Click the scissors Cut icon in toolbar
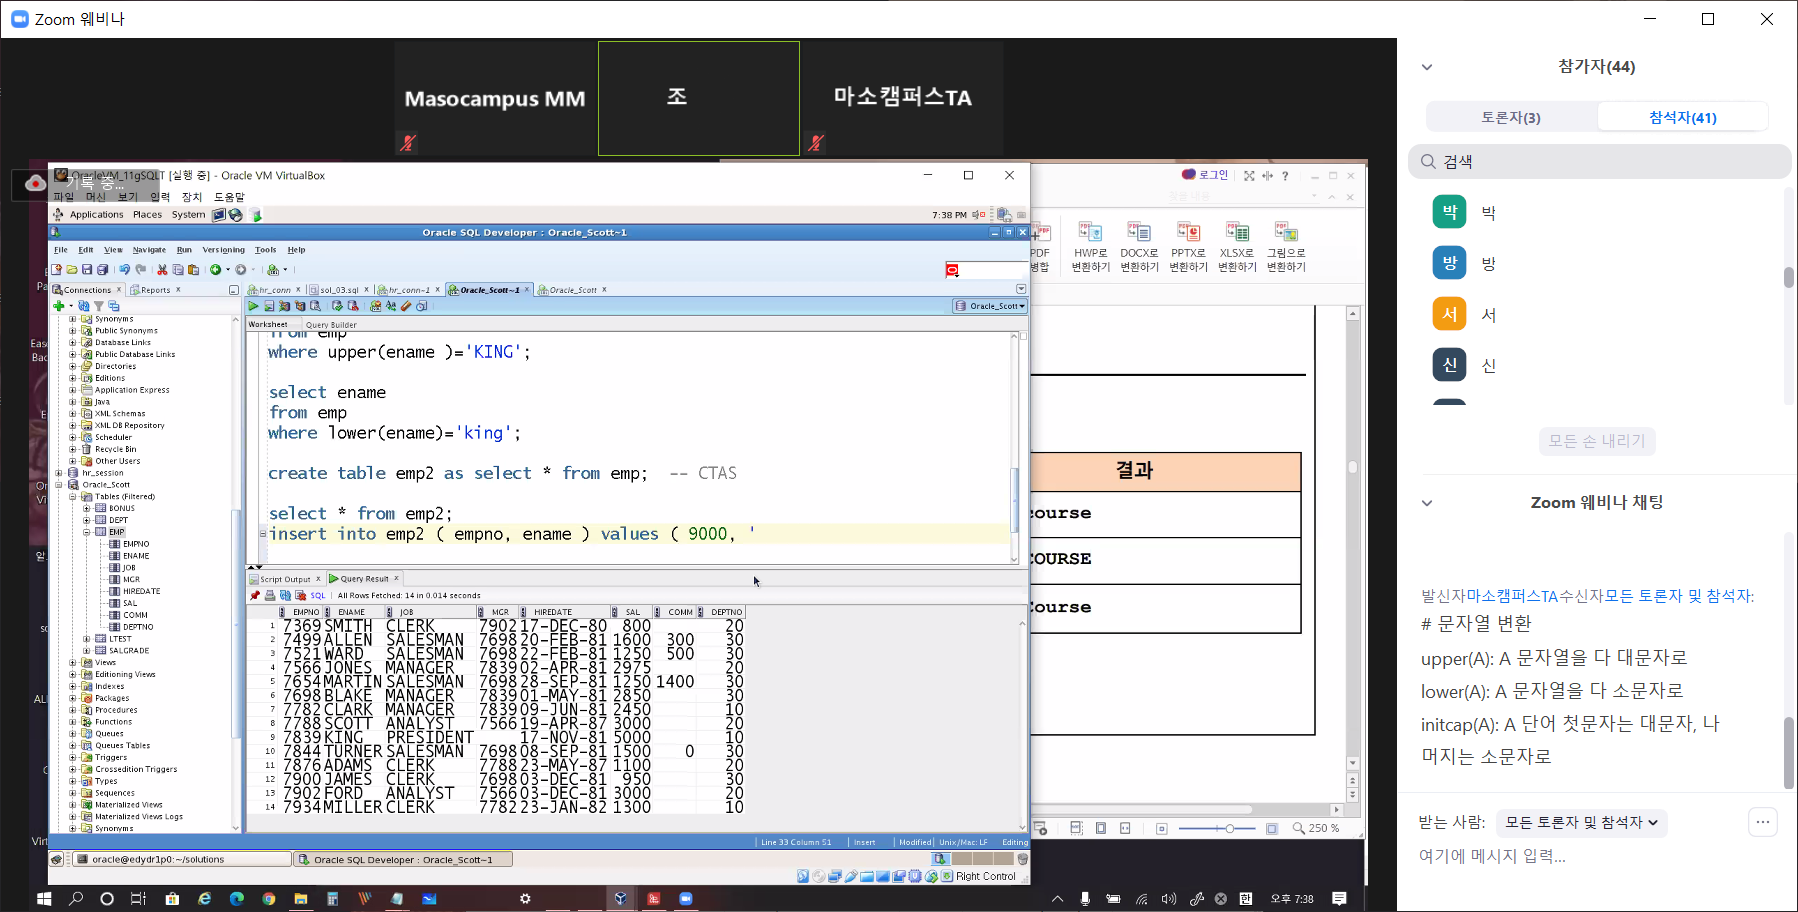 pyautogui.click(x=162, y=270)
